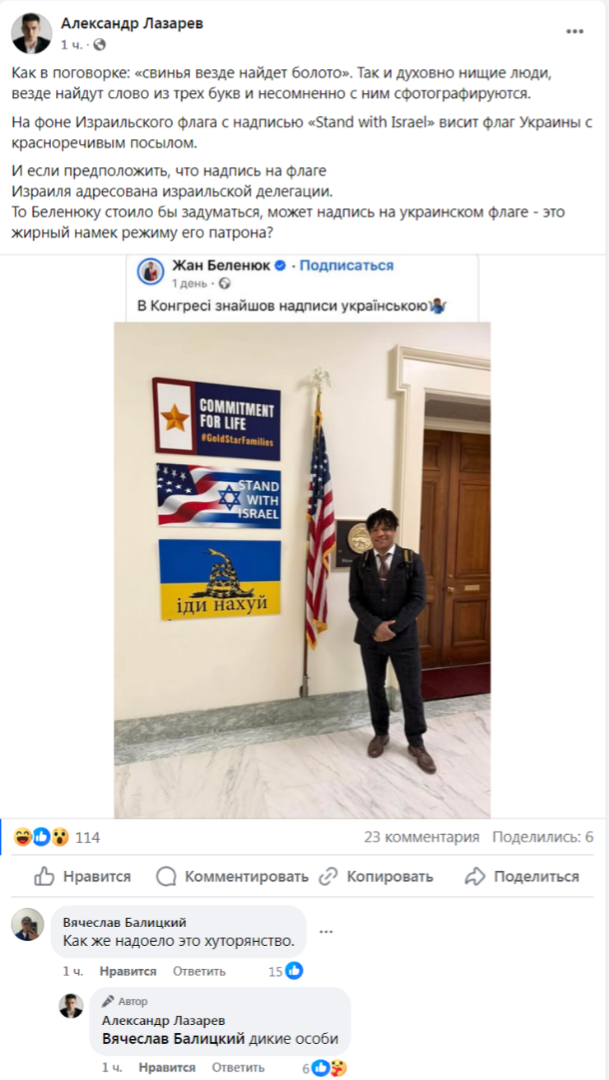Open the post options three-dot menu

click(x=575, y=32)
